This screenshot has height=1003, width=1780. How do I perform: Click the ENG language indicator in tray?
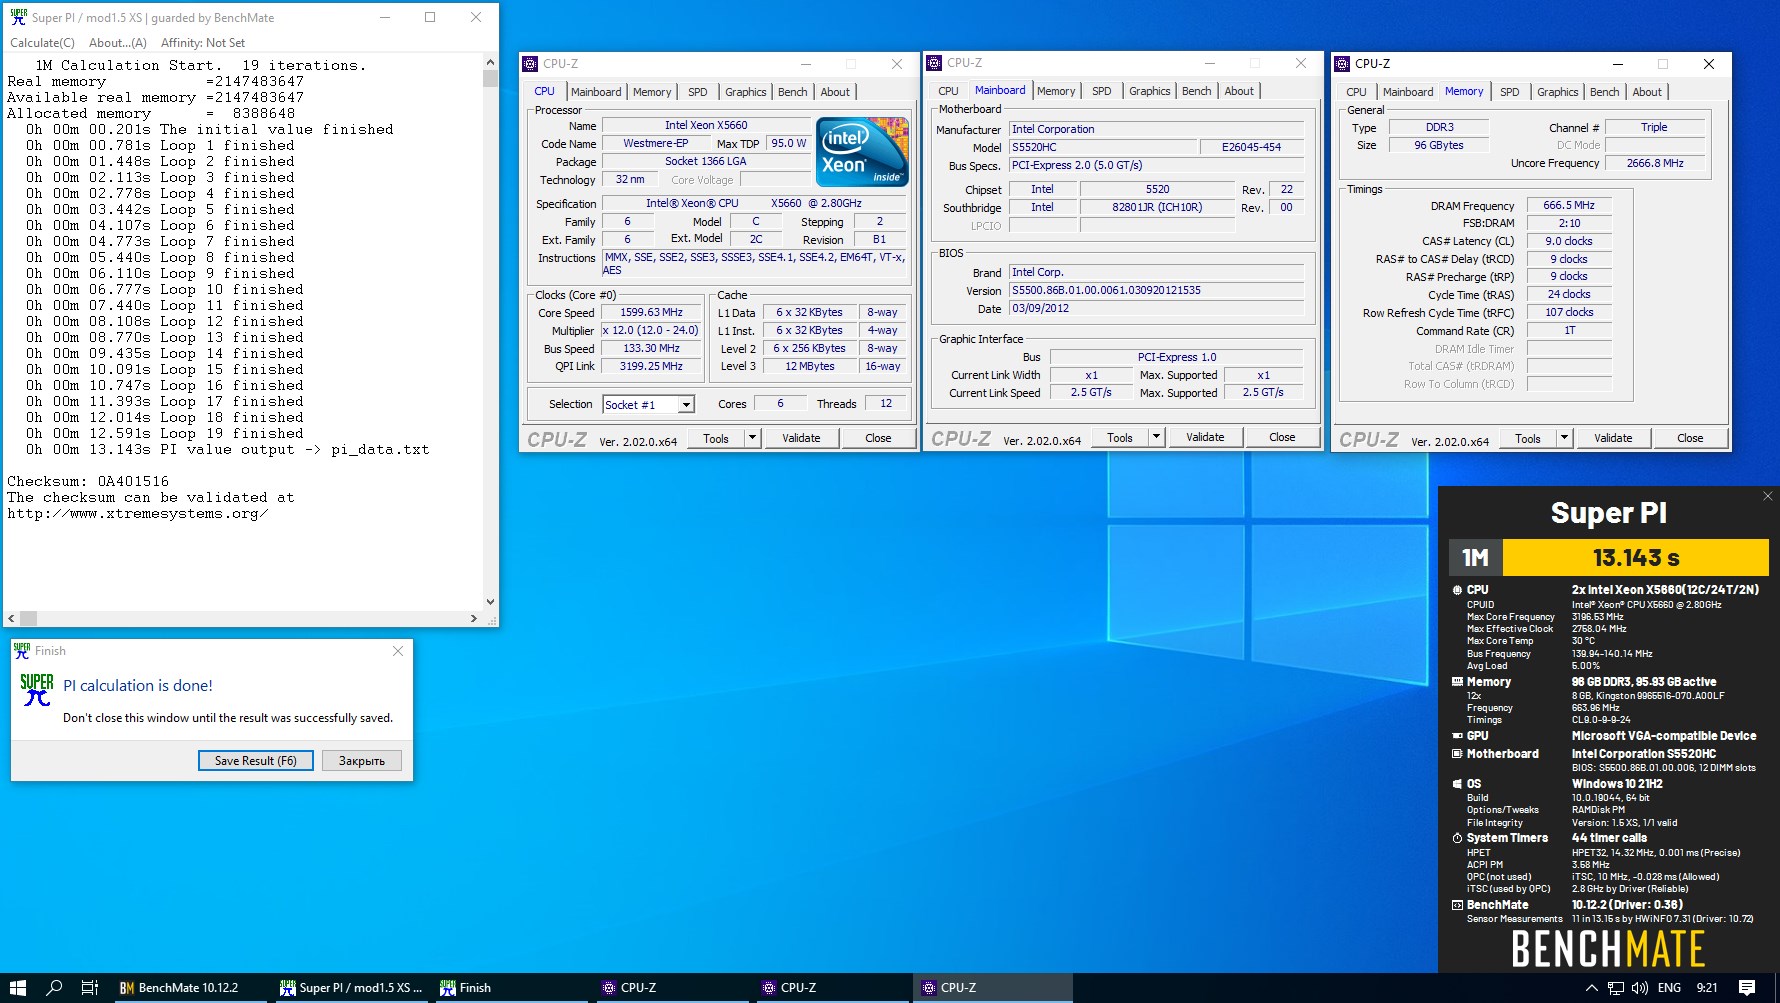click(x=1669, y=988)
